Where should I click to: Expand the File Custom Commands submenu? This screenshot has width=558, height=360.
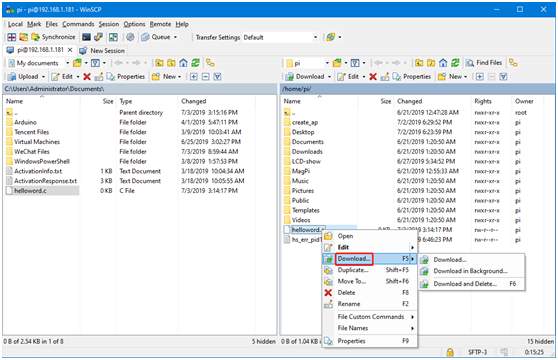click(x=370, y=317)
